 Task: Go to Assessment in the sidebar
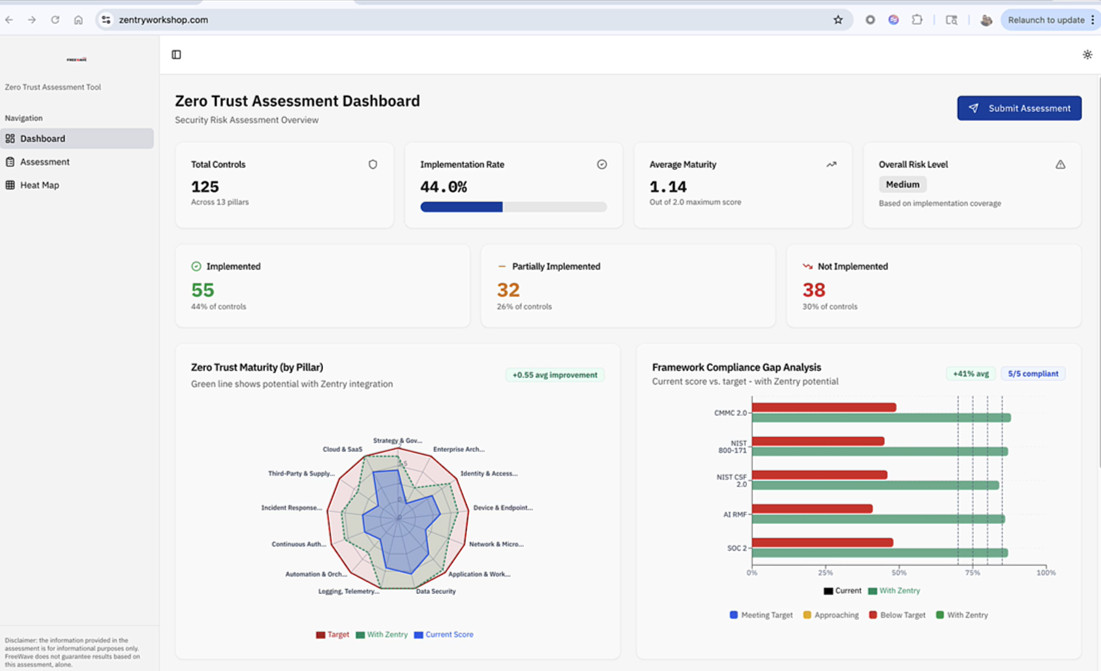tap(45, 162)
